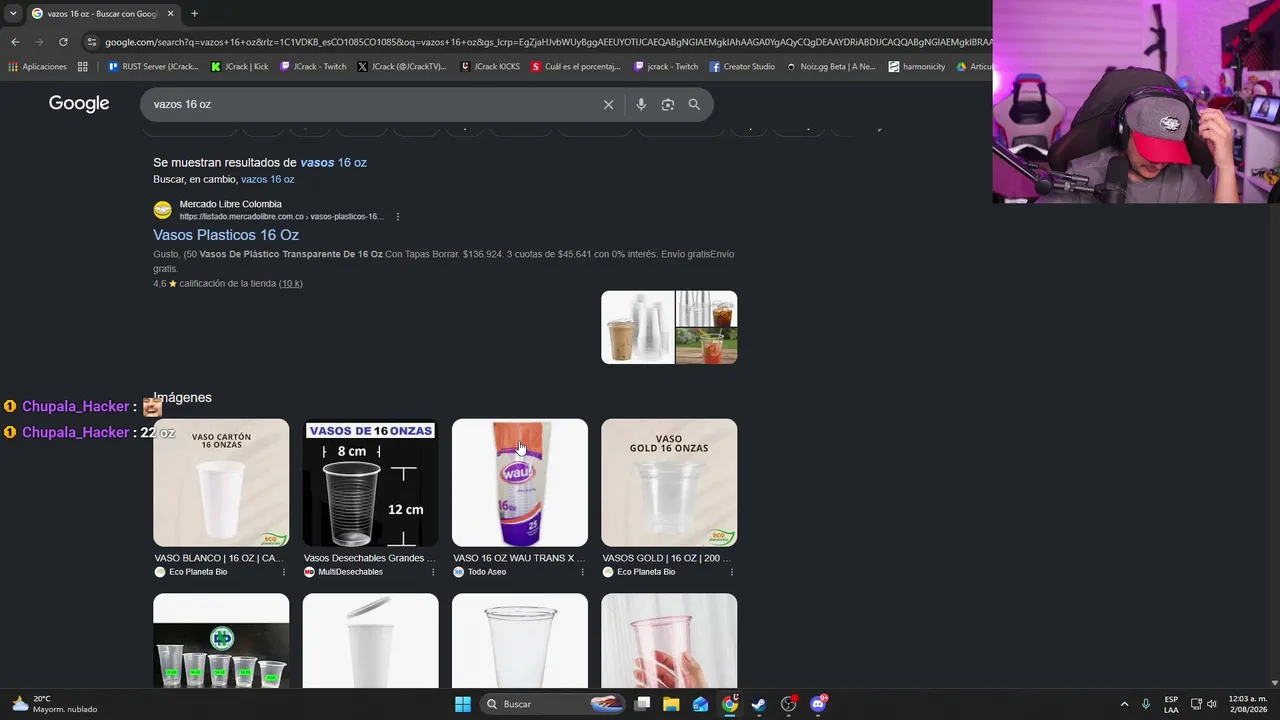Clear the Google search box text

608,104
